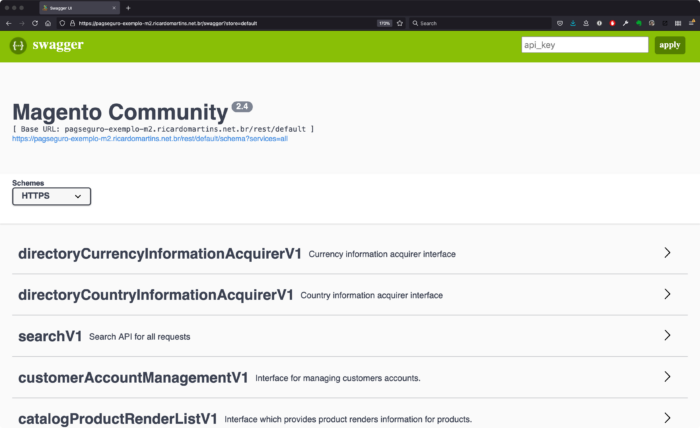Open the green Evernote elephant extension
This screenshot has height=428, width=700.
tap(639, 23)
